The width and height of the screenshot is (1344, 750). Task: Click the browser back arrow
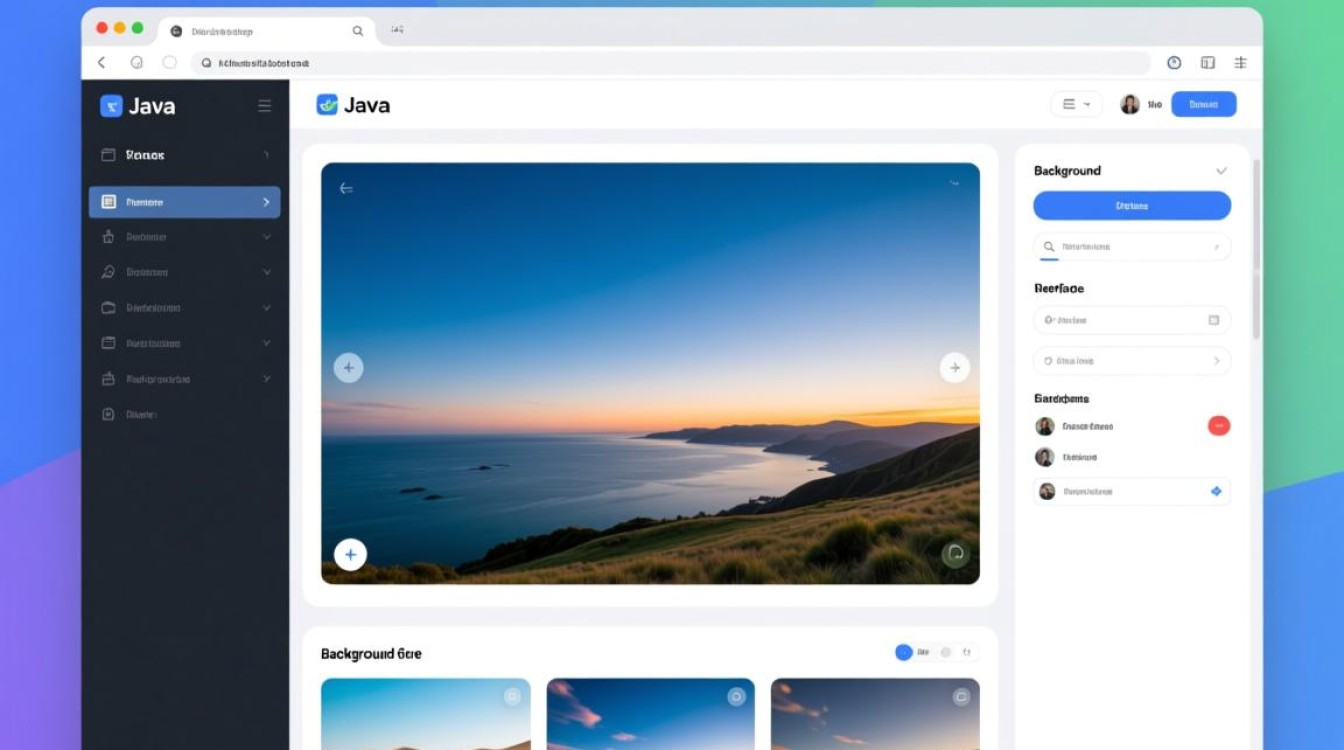[x=101, y=62]
